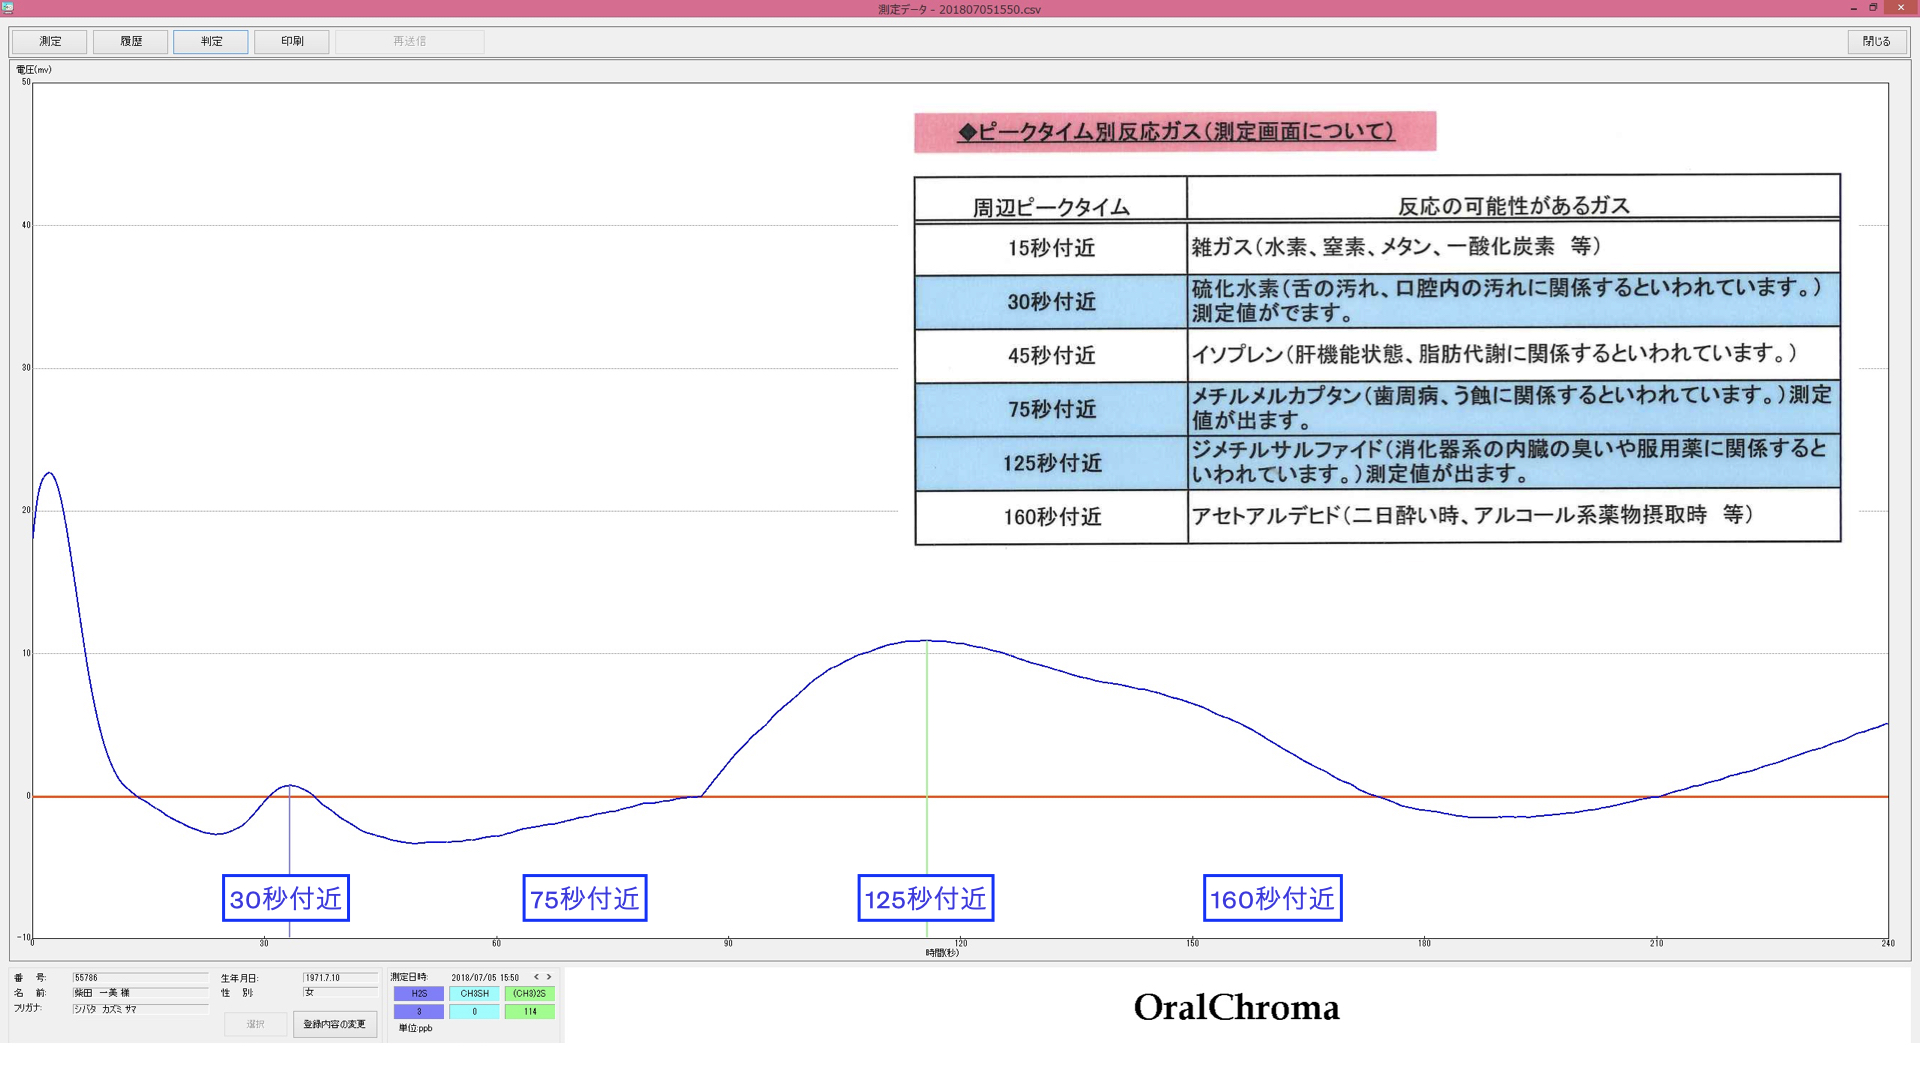Select the cyan CH3SH gas label
Image resolution: width=1920 pixels, height=1080 pixels.
[x=474, y=994]
